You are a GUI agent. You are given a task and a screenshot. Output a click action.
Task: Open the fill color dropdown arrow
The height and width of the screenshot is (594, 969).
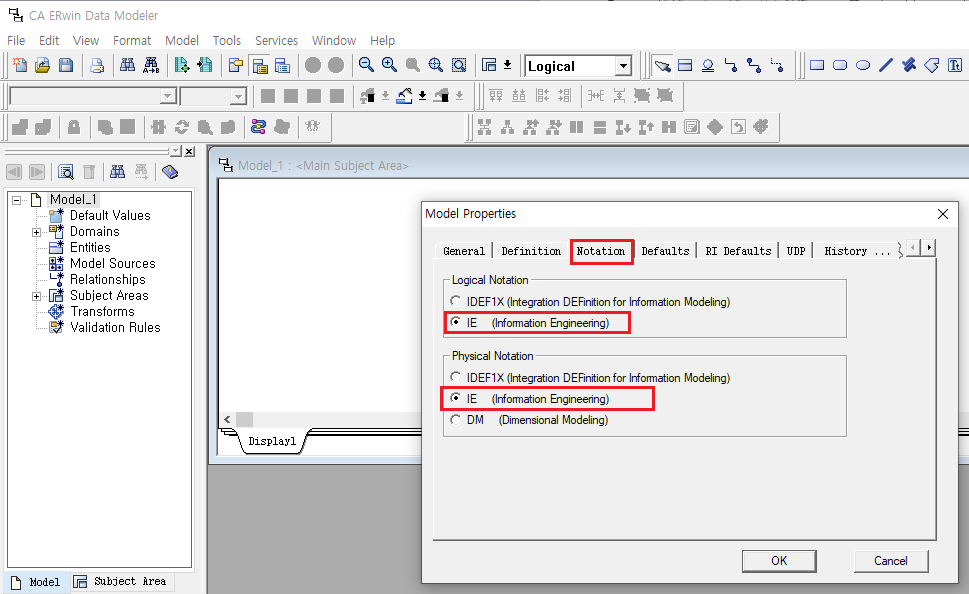[423, 96]
